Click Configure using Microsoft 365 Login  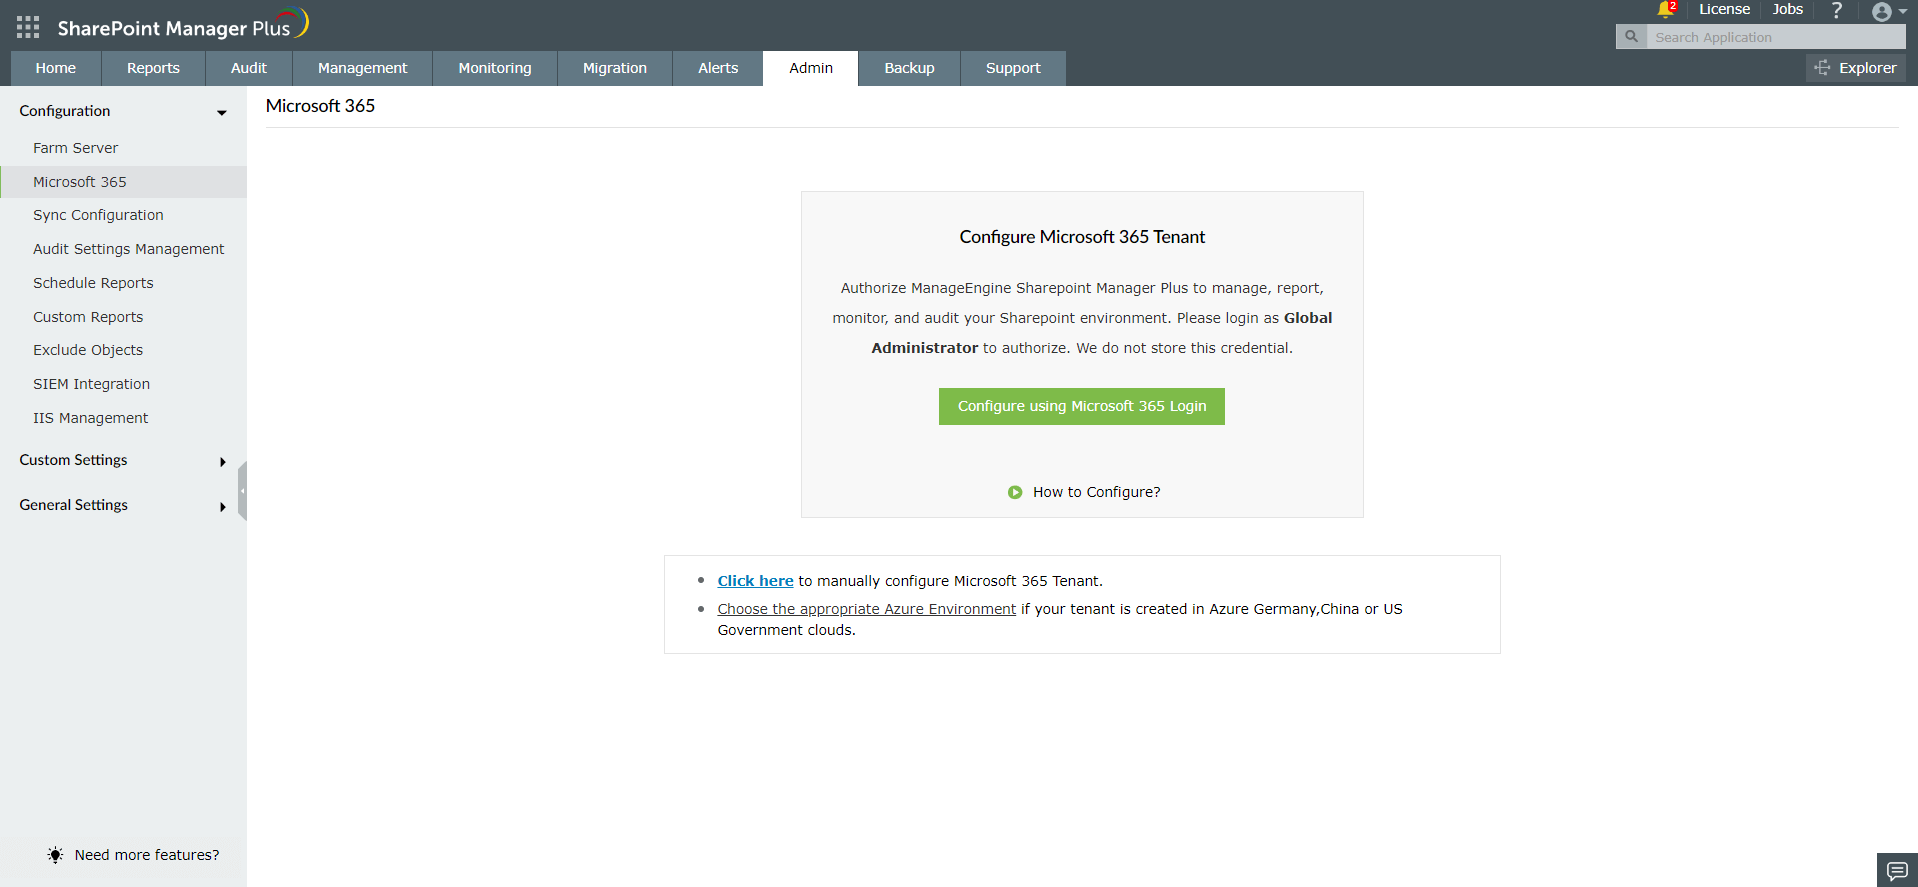coord(1082,406)
